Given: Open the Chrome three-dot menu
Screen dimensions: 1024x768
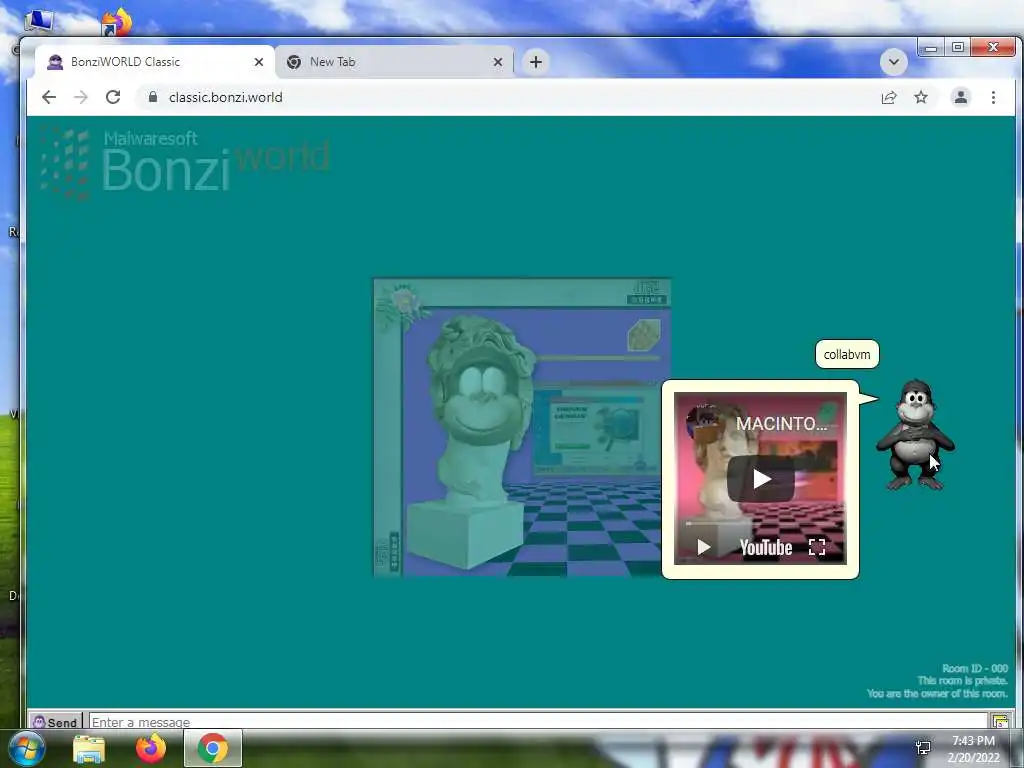Looking at the screenshot, I should tap(993, 97).
